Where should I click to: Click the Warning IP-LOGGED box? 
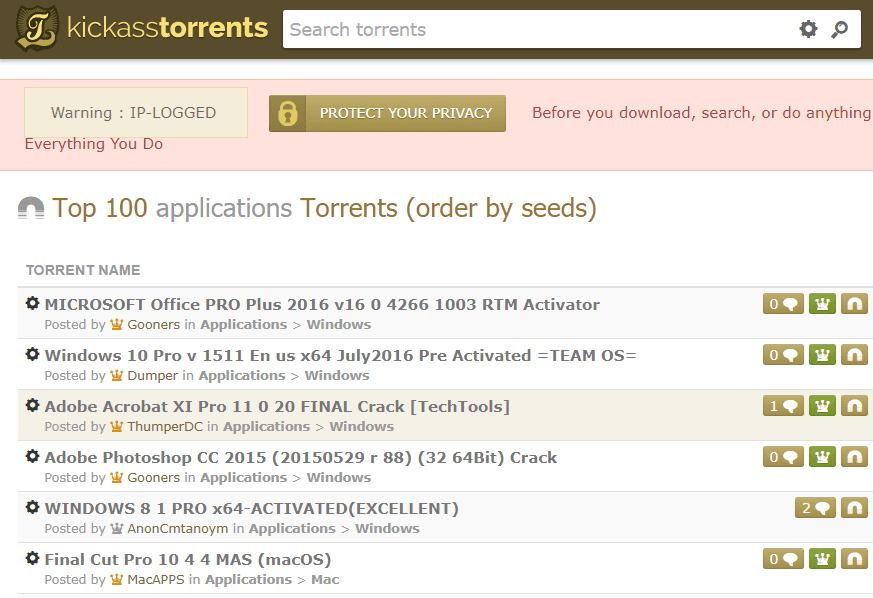click(135, 113)
